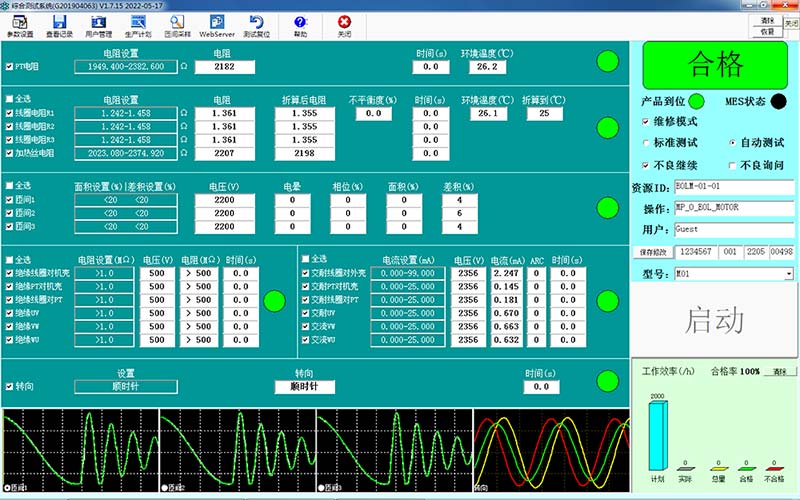The width and height of the screenshot is (800, 500).
Task: Click the 清除 button beside 合格率
Action: click(779, 371)
